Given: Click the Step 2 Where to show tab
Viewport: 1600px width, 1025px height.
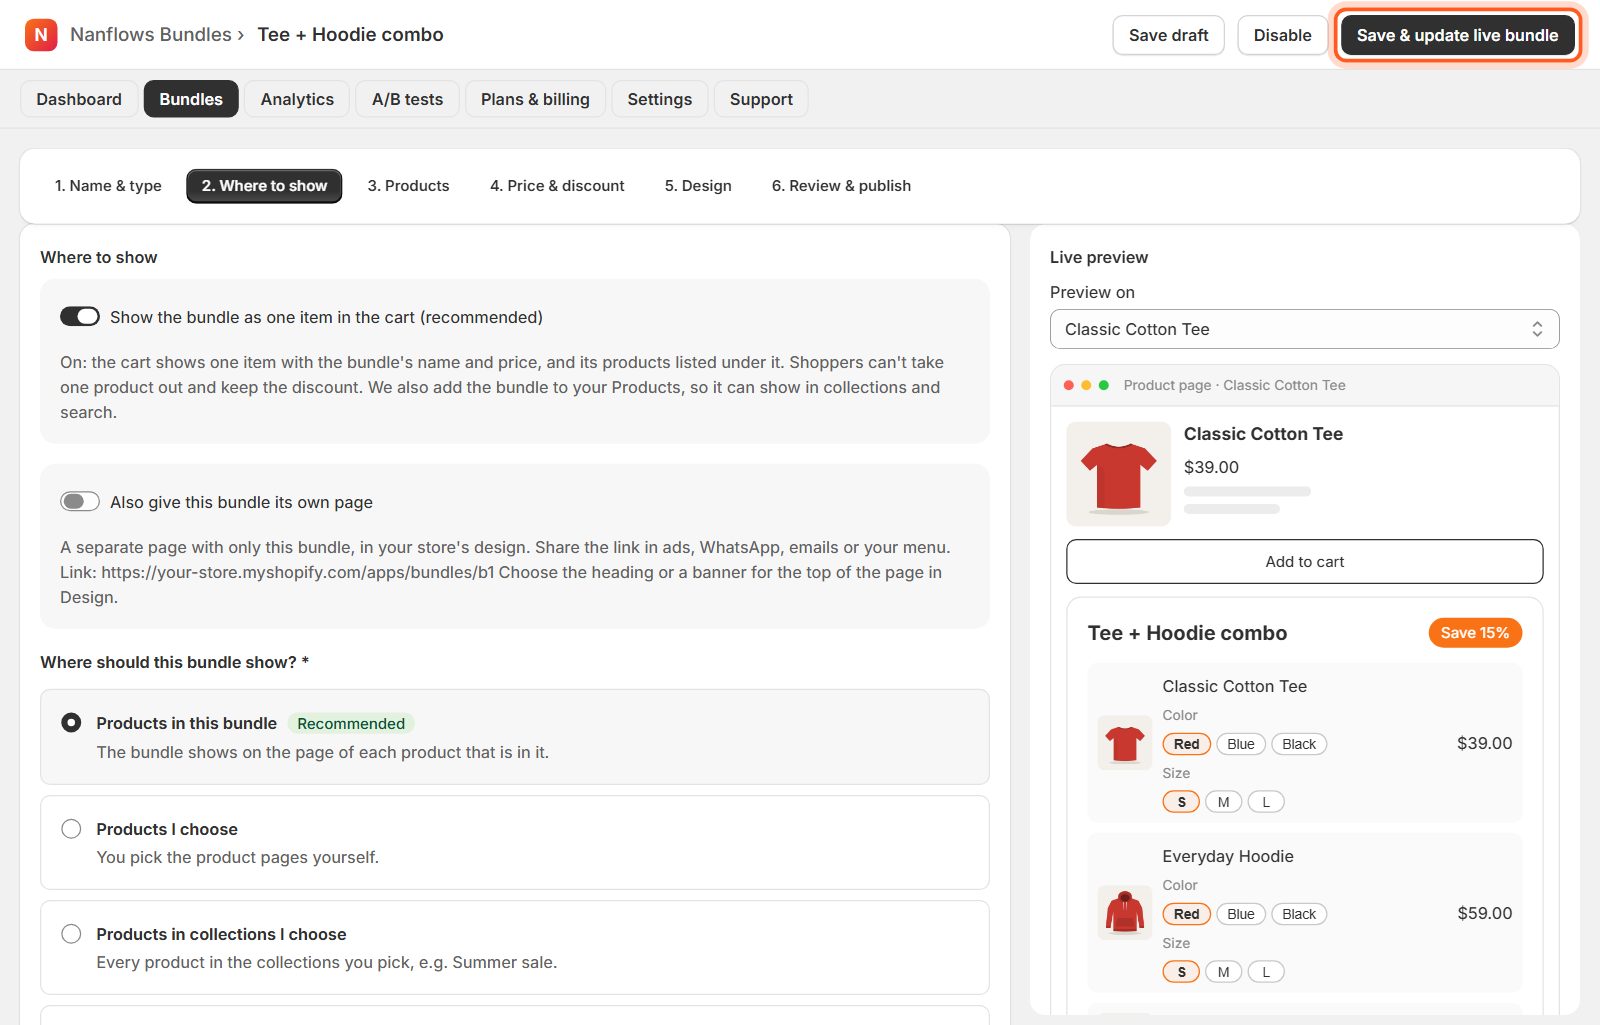Looking at the screenshot, I should [264, 186].
